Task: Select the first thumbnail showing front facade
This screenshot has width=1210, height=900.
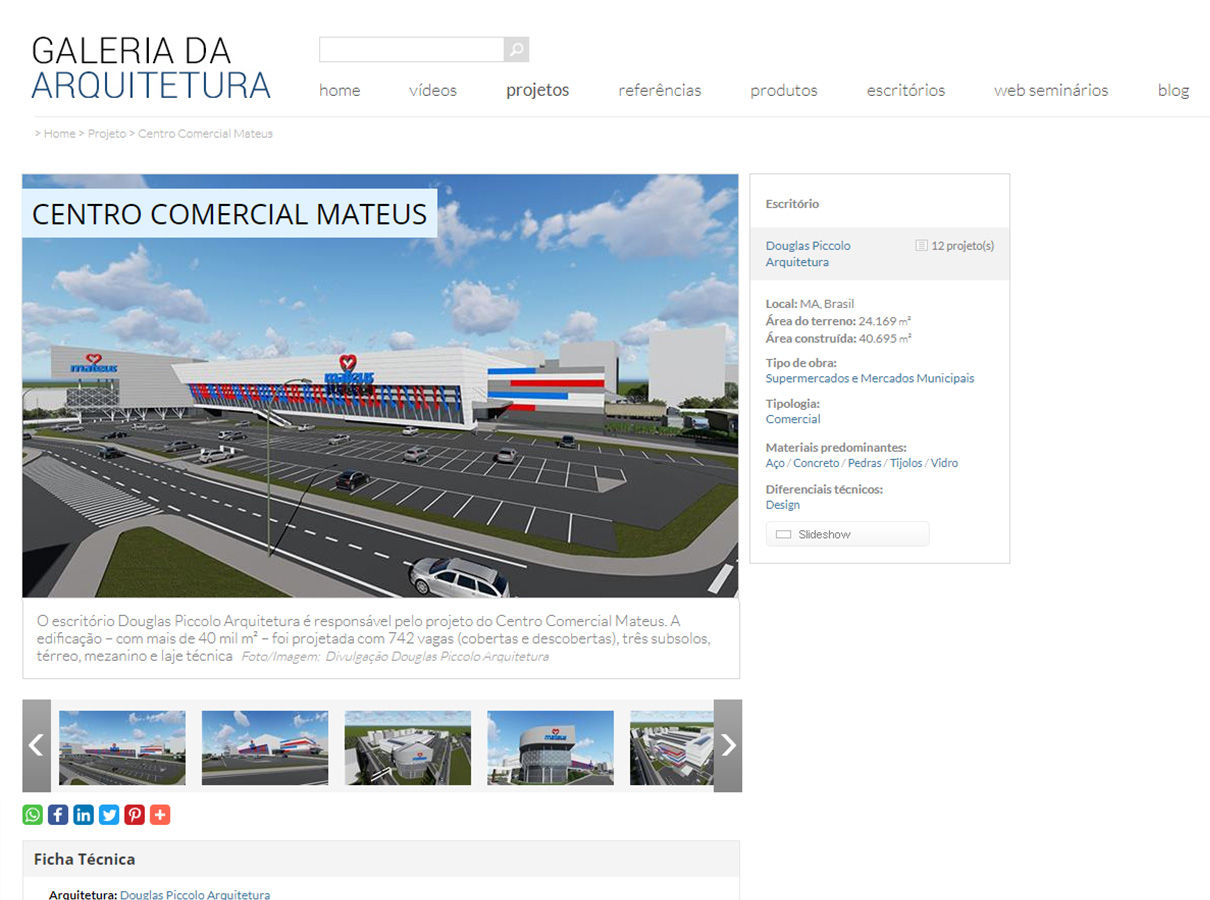Action: (122, 748)
